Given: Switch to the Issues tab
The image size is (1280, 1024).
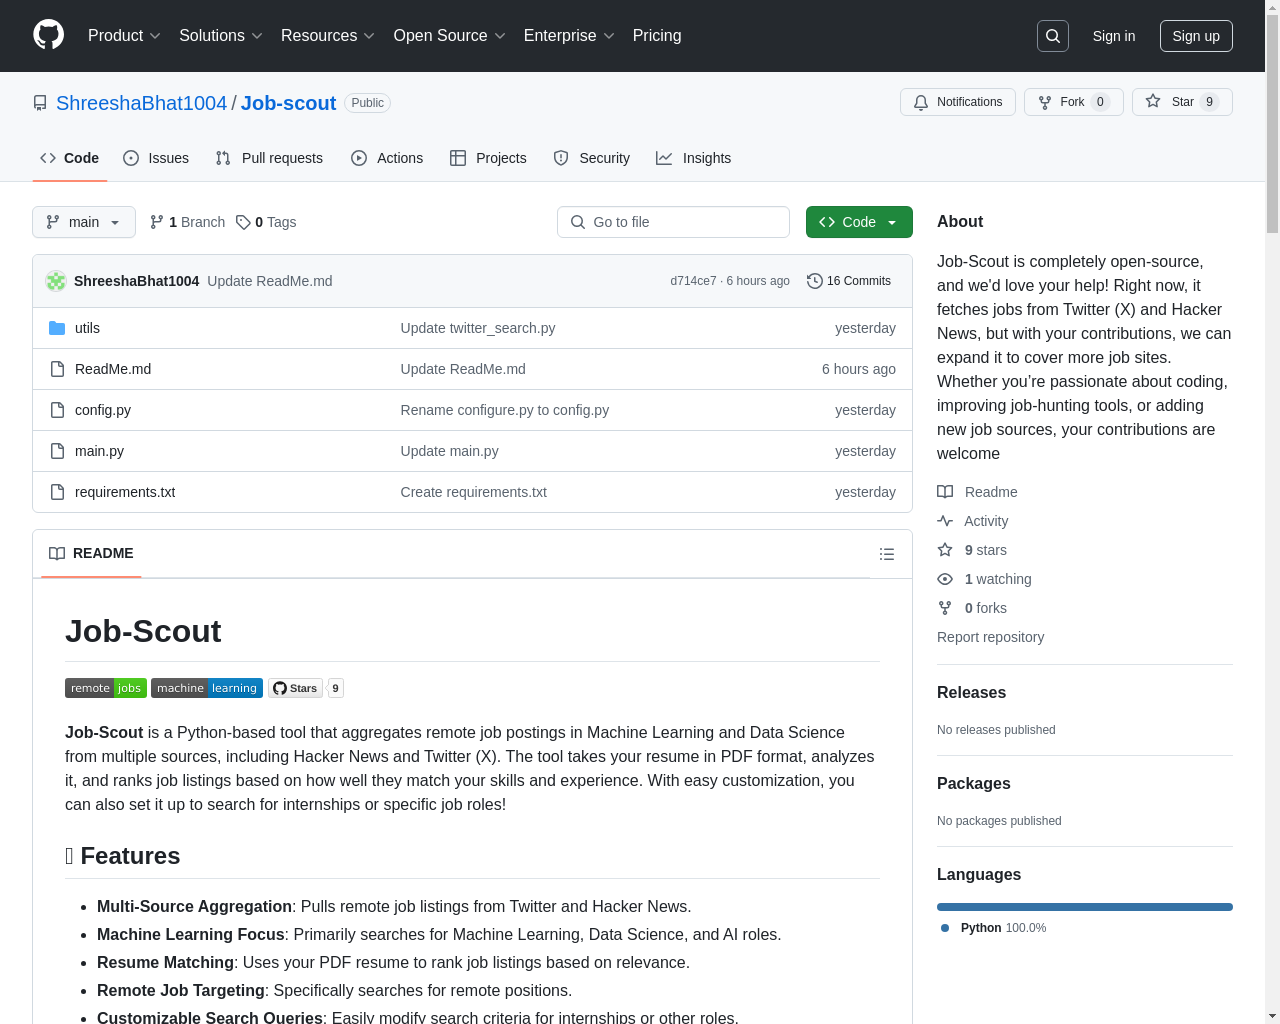Looking at the screenshot, I should 156,158.
